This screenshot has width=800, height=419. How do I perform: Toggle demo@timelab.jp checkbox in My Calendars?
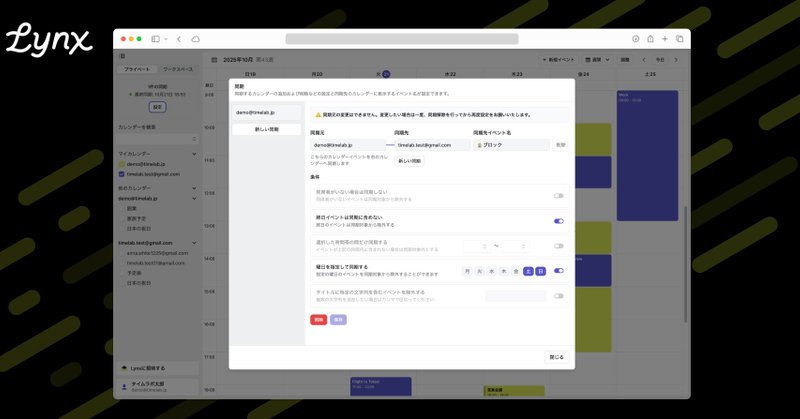(121, 164)
